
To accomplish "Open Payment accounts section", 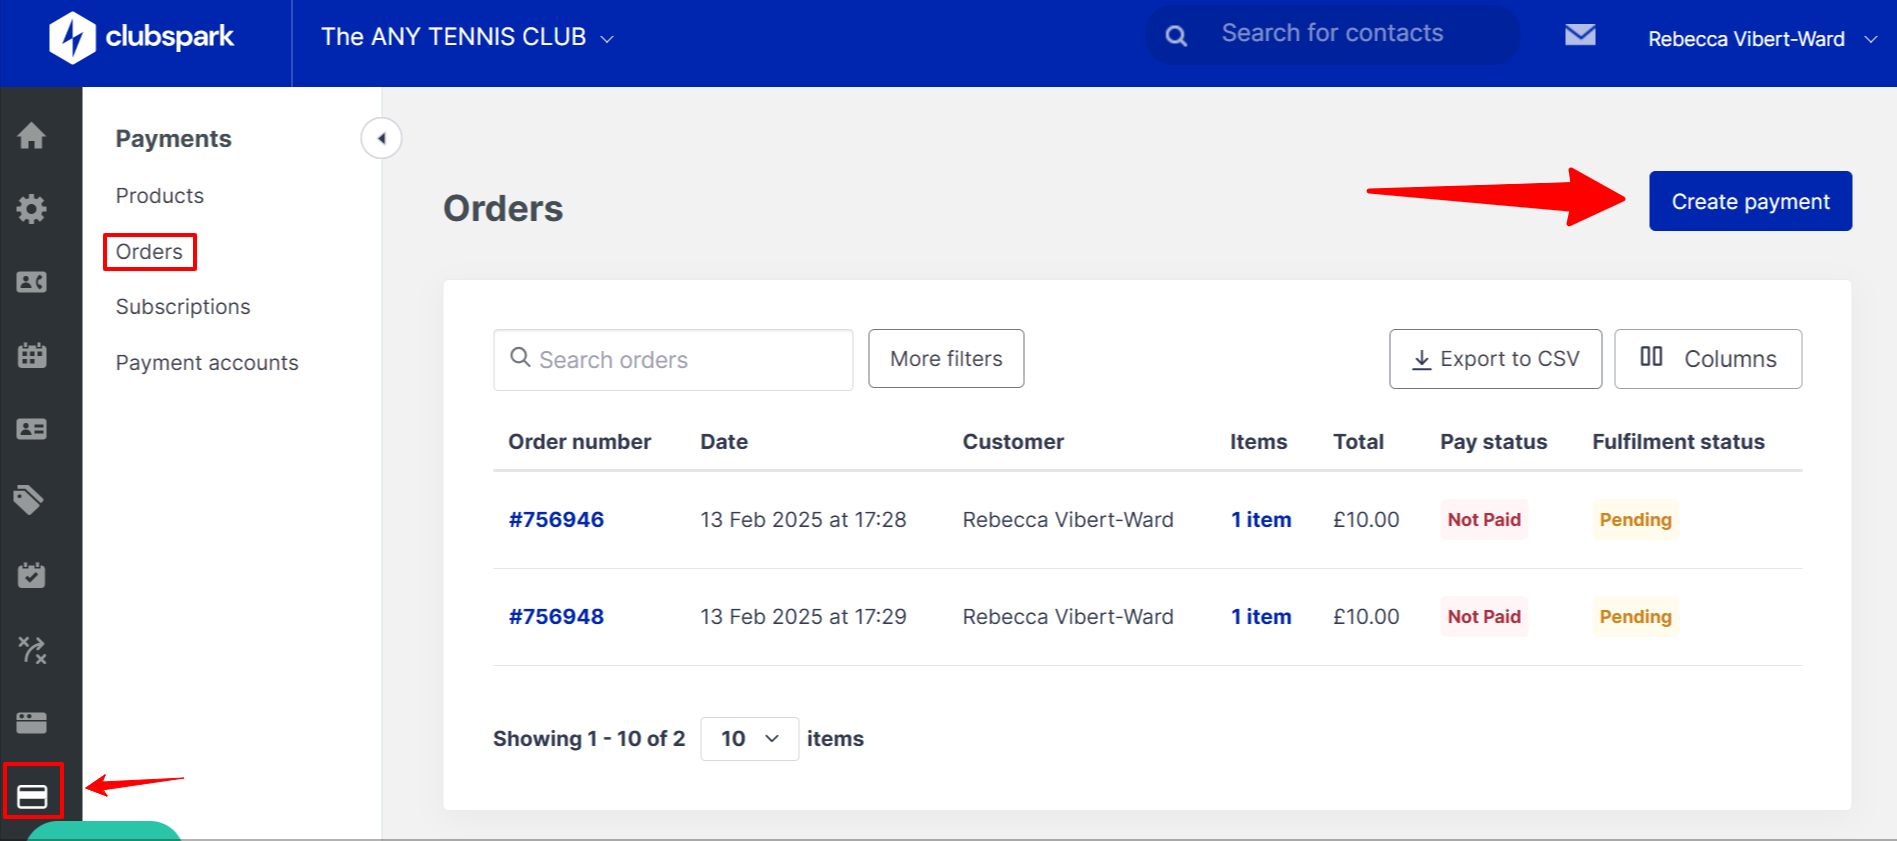I will pos(207,363).
